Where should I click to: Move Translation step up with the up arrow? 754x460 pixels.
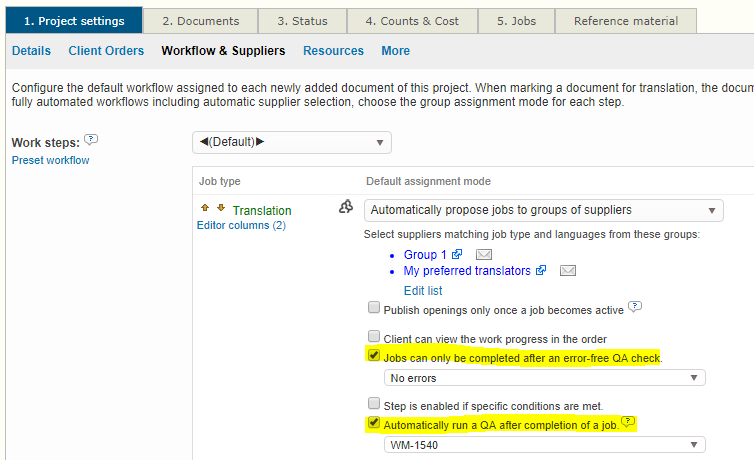coord(205,209)
